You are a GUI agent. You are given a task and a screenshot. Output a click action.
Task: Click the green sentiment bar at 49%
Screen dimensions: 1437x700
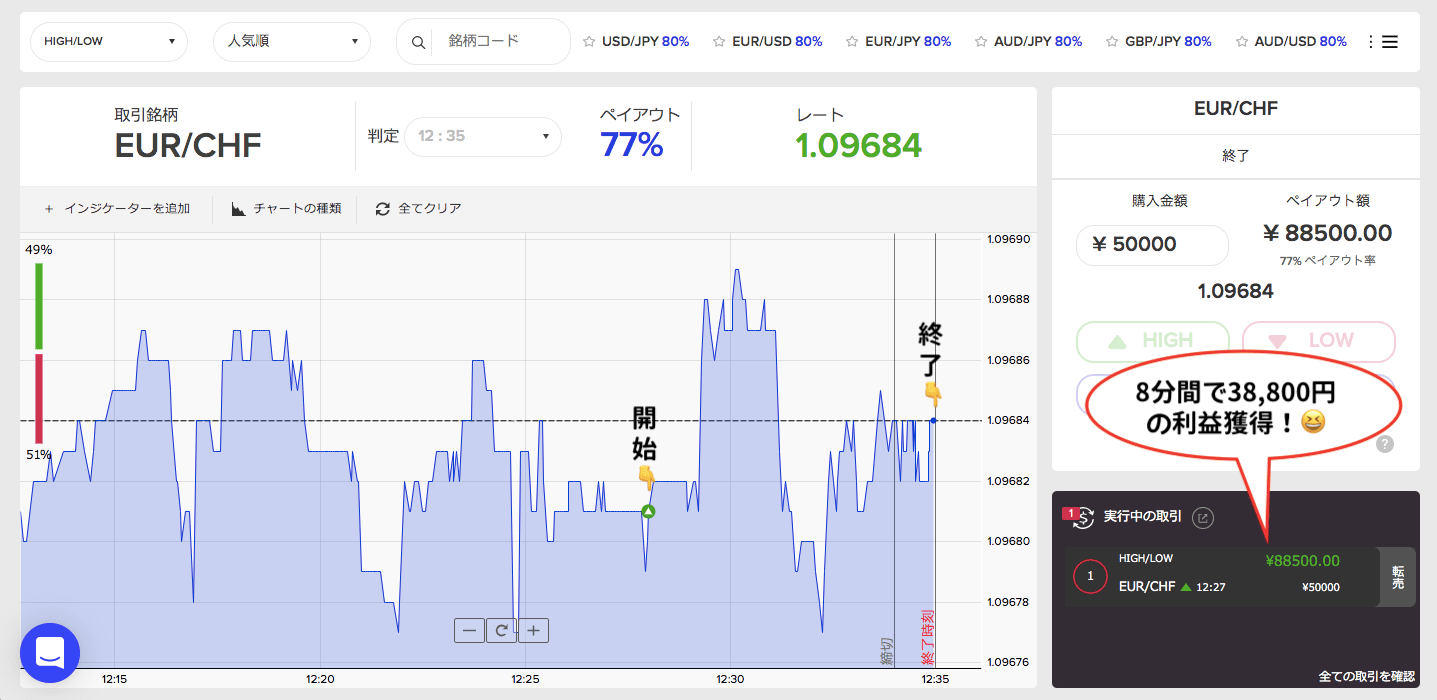point(39,306)
